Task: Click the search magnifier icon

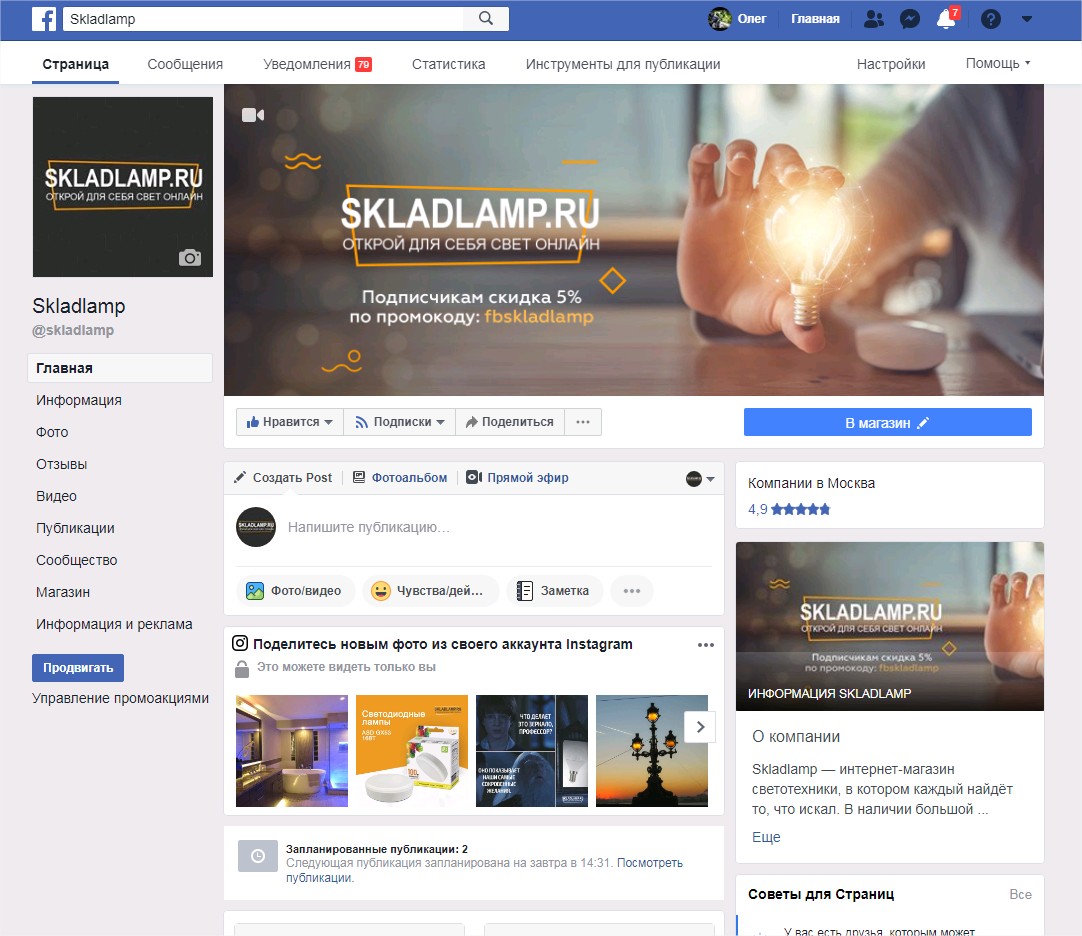Action: point(486,19)
